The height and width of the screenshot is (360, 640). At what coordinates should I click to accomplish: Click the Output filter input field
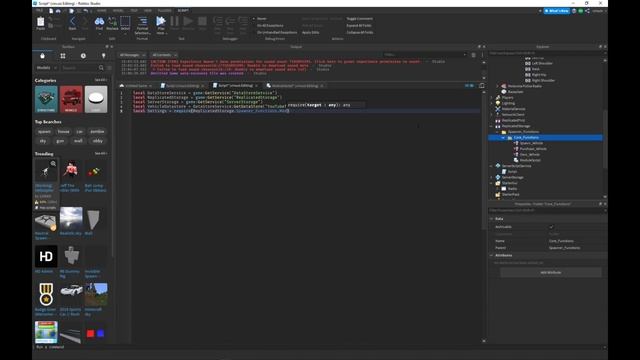(x=424, y=55)
